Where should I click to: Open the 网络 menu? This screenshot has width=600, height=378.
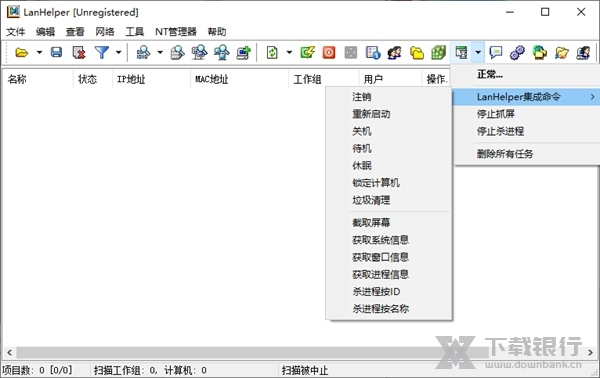coord(105,32)
